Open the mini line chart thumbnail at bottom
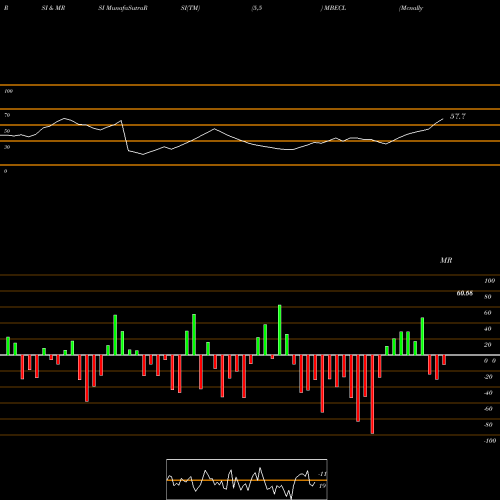Viewport: 500px width, 500px height. pyautogui.click(x=247, y=479)
